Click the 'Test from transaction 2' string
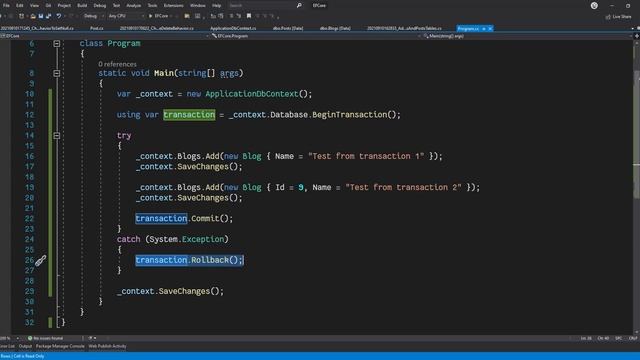The height and width of the screenshot is (360, 640). point(403,187)
